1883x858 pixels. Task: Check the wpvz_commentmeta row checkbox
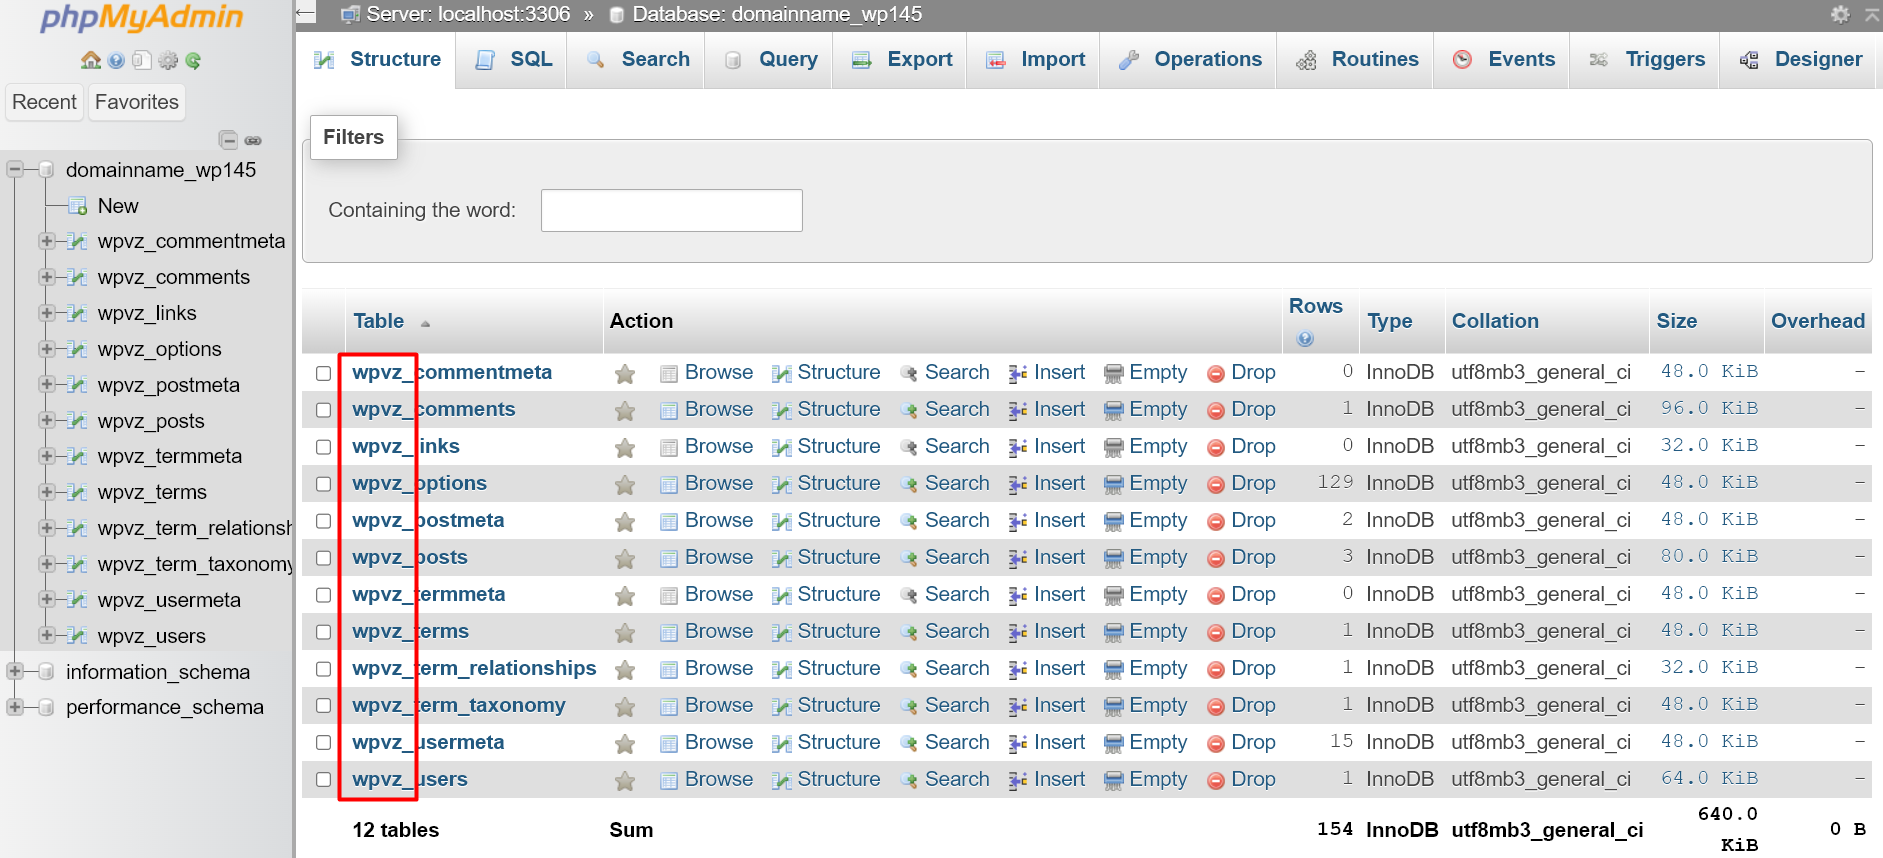coord(323,373)
